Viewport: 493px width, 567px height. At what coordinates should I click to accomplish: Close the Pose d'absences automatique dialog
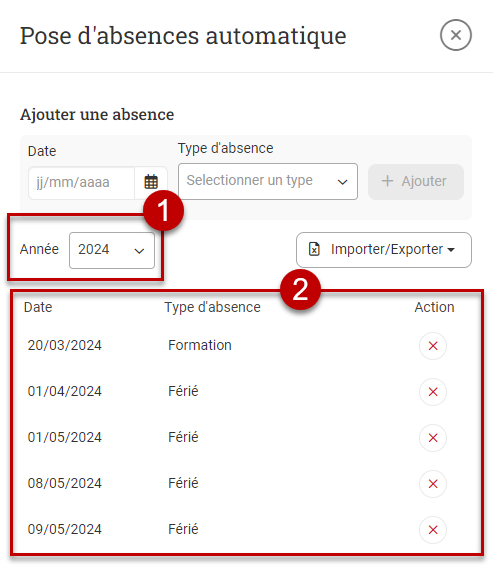pyautogui.click(x=455, y=35)
